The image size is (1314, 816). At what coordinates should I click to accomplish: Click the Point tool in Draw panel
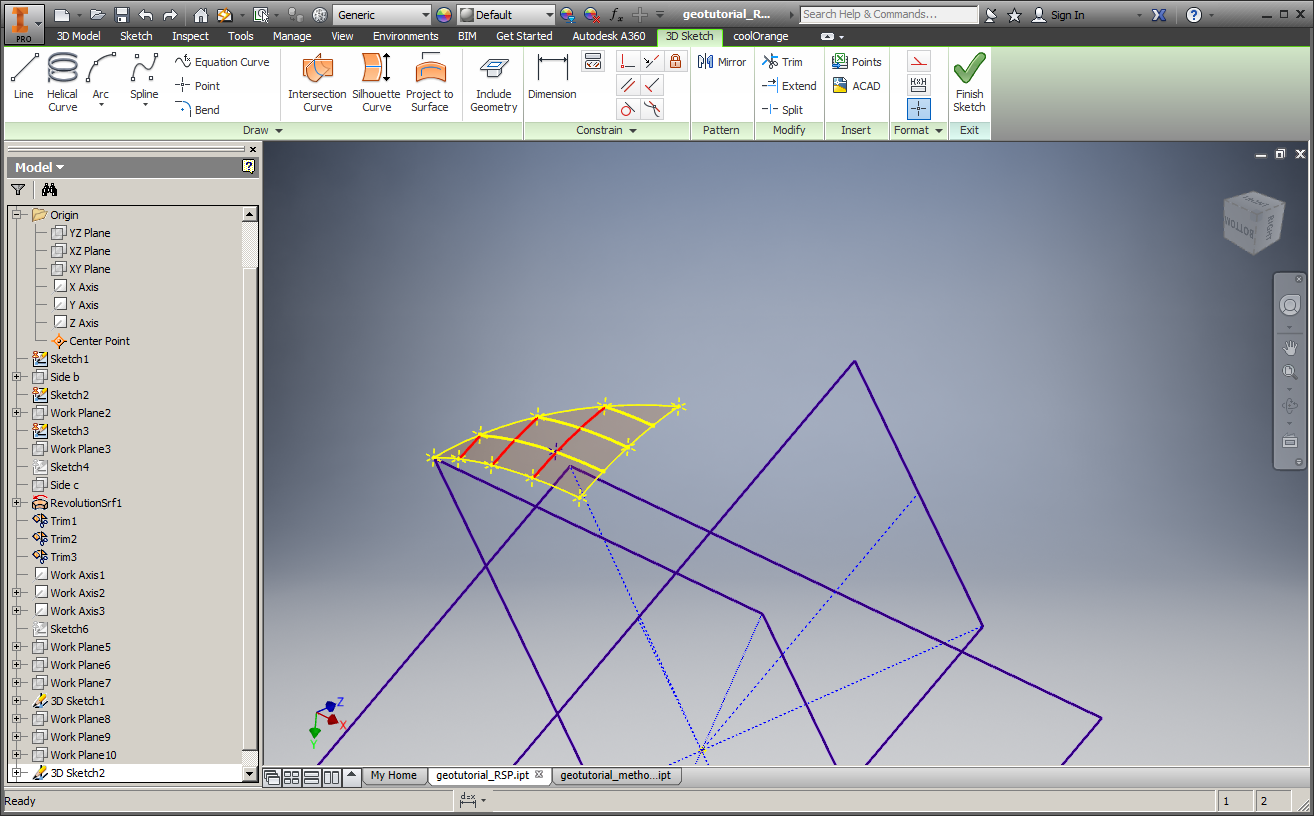197,86
